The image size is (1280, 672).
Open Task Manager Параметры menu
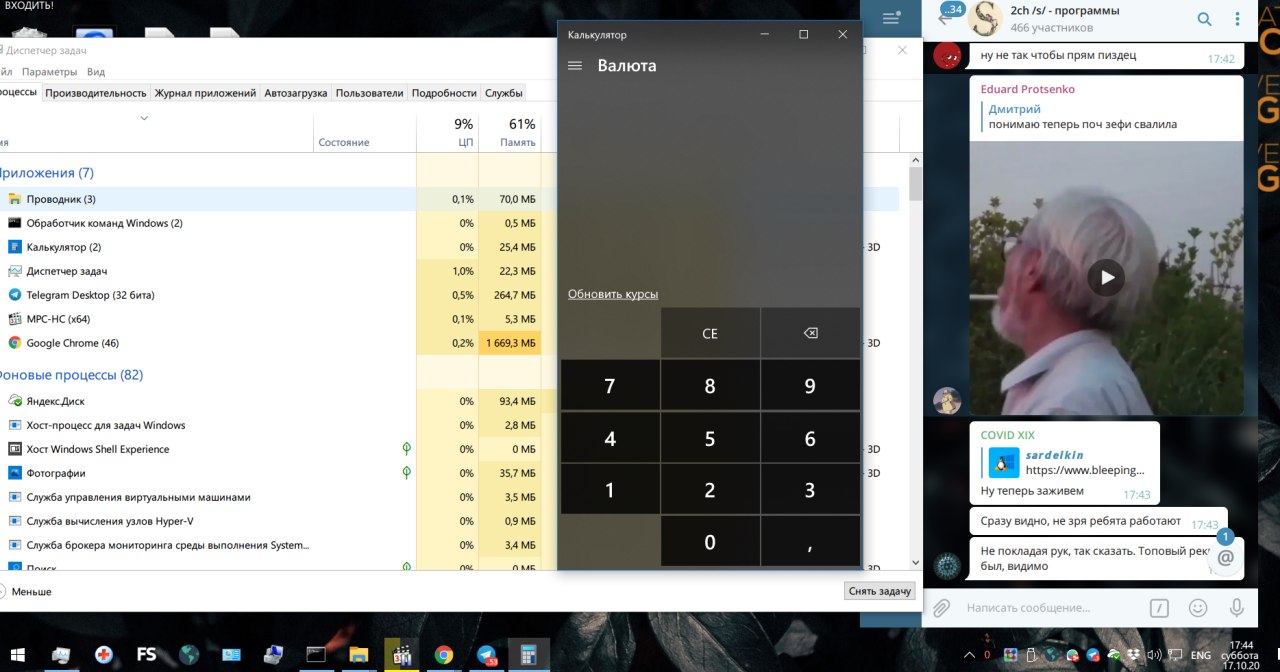click(49, 72)
